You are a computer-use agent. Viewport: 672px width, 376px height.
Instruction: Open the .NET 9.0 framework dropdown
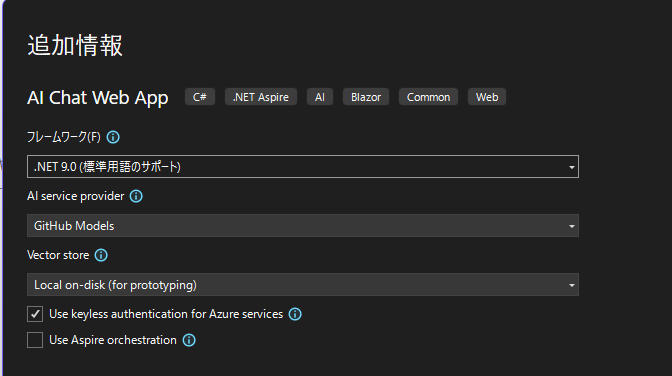pos(303,167)
